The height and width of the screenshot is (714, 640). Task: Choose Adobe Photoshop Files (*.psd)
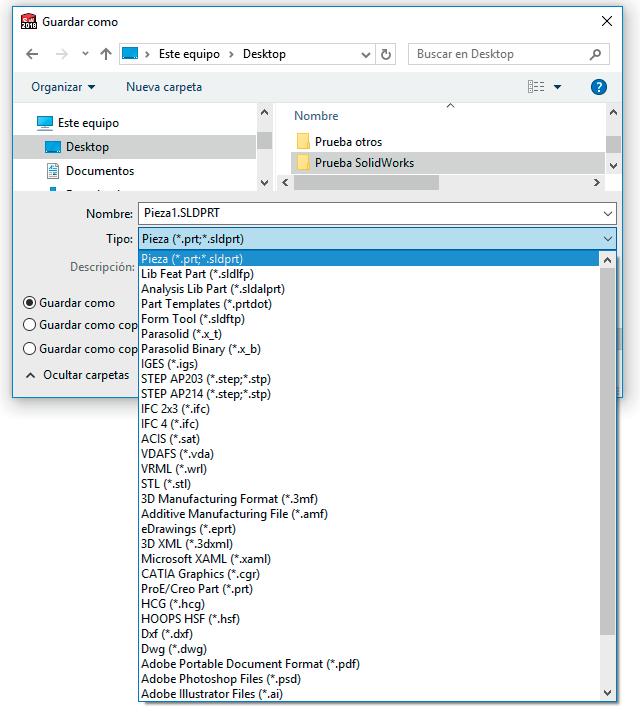click(x=369, y=679)
